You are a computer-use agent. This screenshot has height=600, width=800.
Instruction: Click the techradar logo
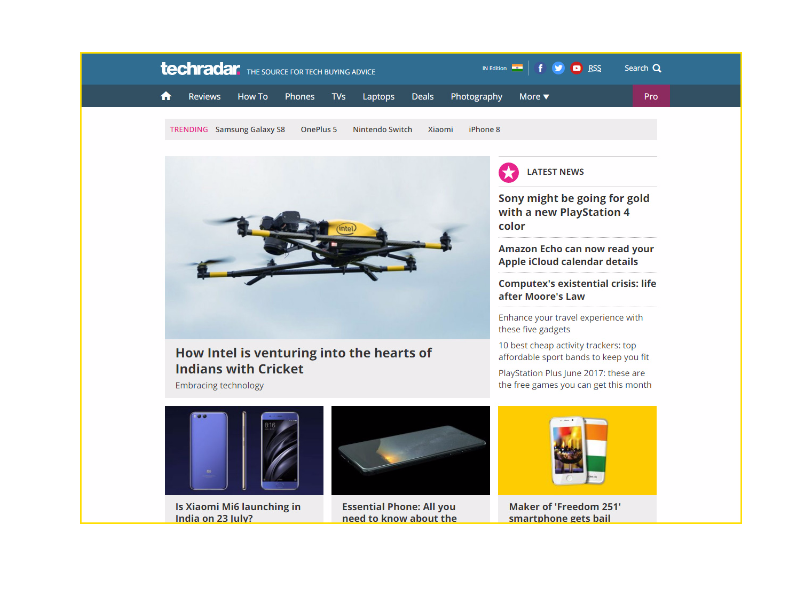[200, 69]
